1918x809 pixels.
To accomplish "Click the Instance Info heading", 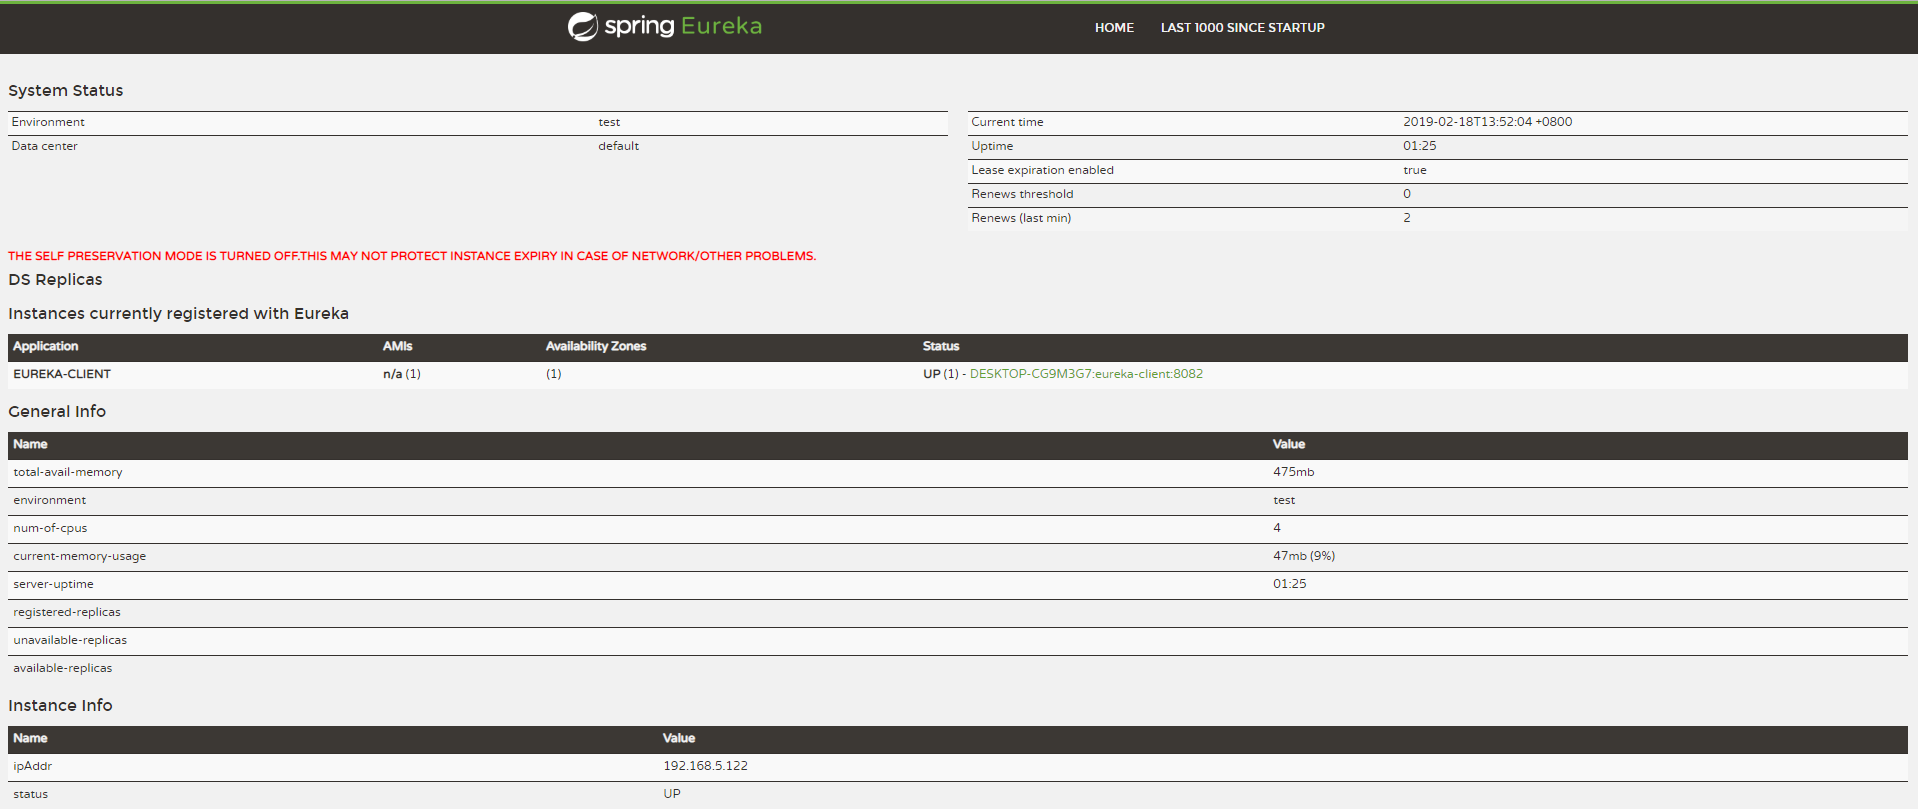I will (60, 705).
